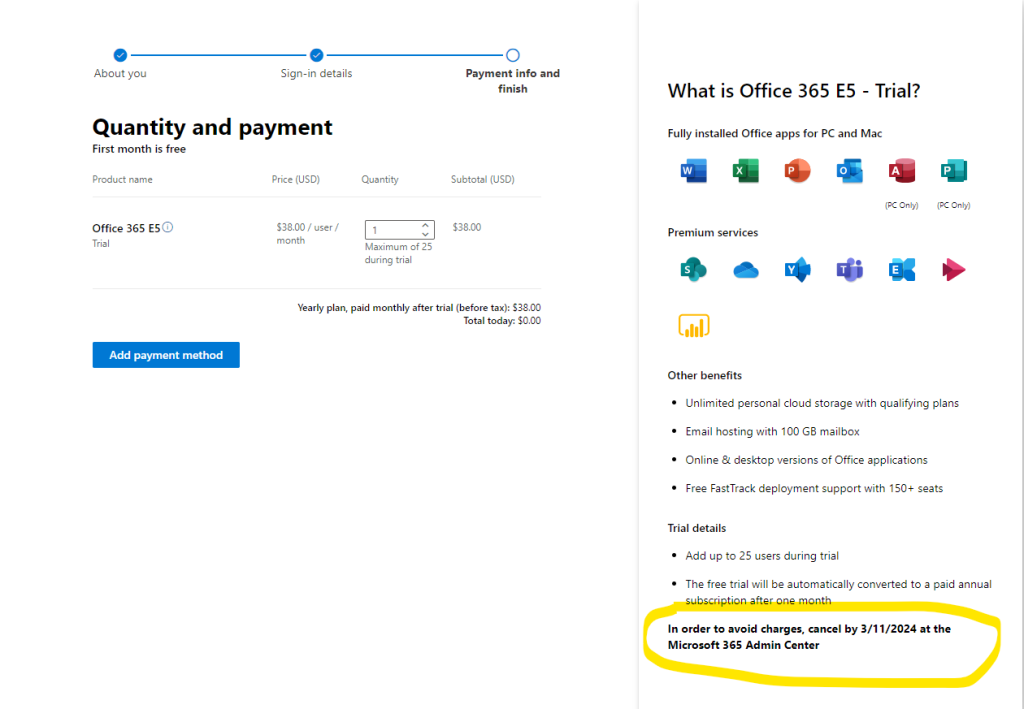Go back to the Sign-in details step label
Image resolution: width=1024 pixels, height=709 pixels.
[317, 73]
